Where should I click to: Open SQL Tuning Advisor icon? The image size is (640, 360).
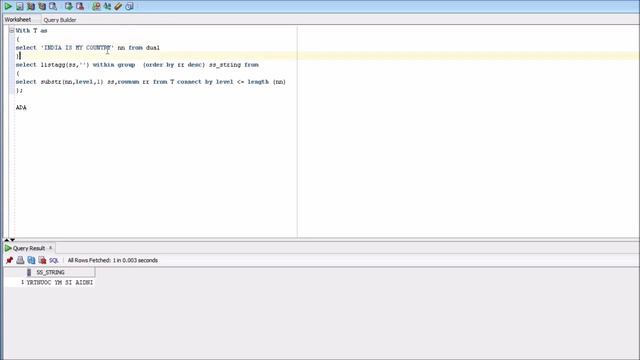coord(53,6)
